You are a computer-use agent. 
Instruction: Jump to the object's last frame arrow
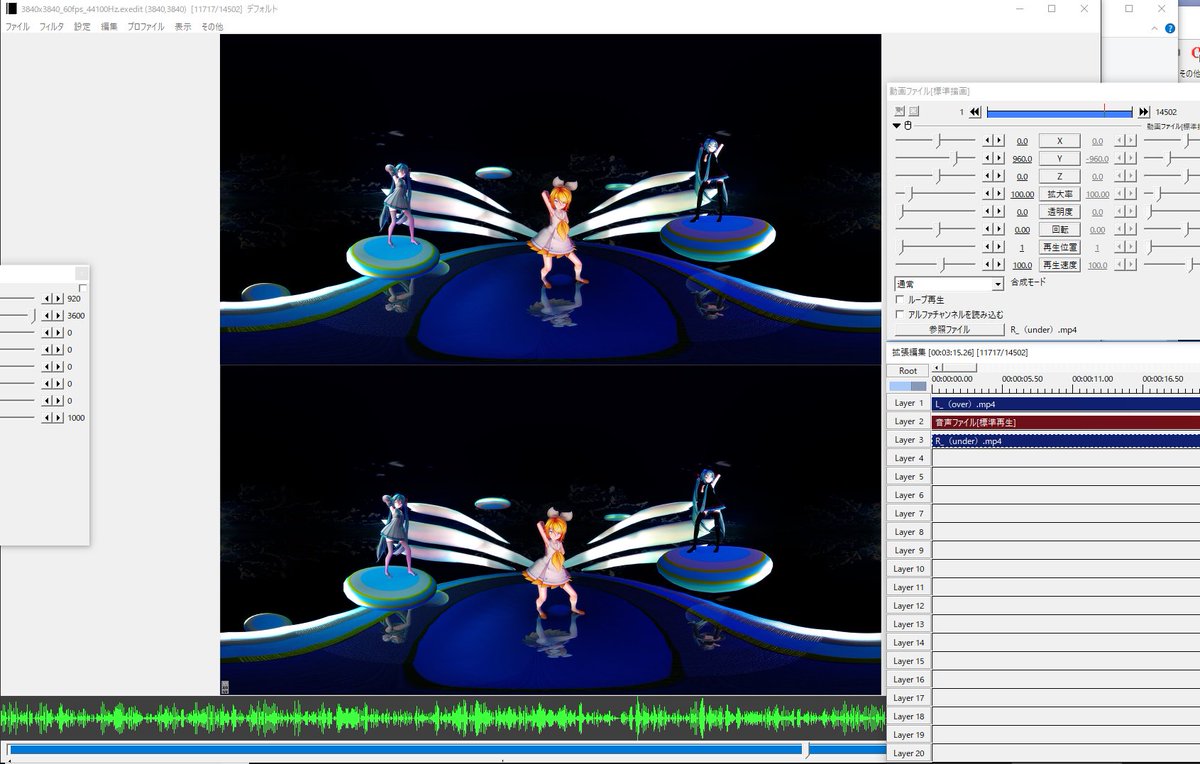[1144, 112]
